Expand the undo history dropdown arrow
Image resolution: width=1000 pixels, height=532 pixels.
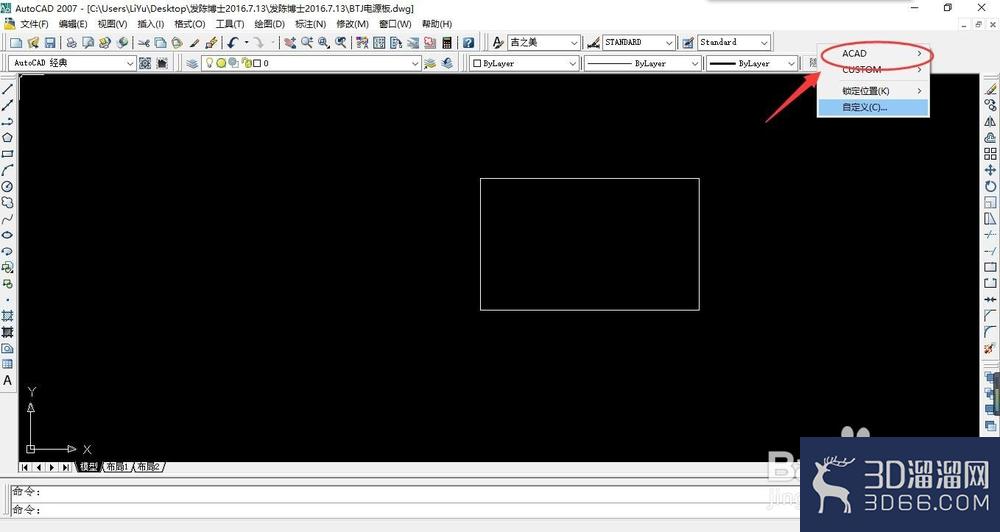(246, 42)
